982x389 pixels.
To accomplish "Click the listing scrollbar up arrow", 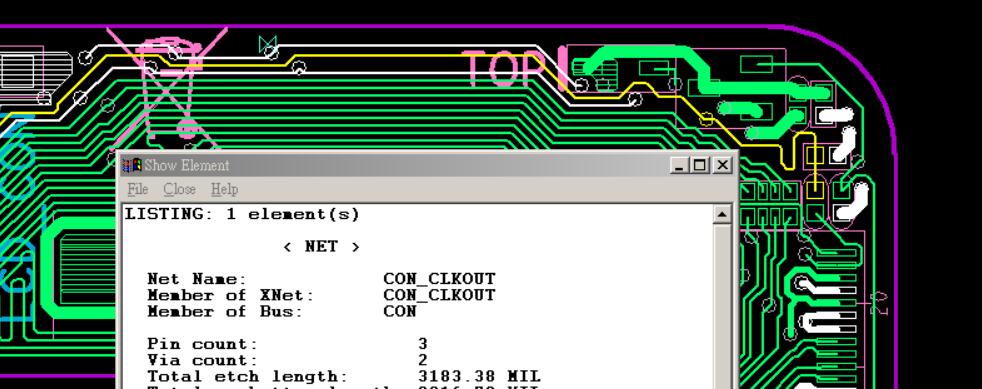I will [721, 215].
